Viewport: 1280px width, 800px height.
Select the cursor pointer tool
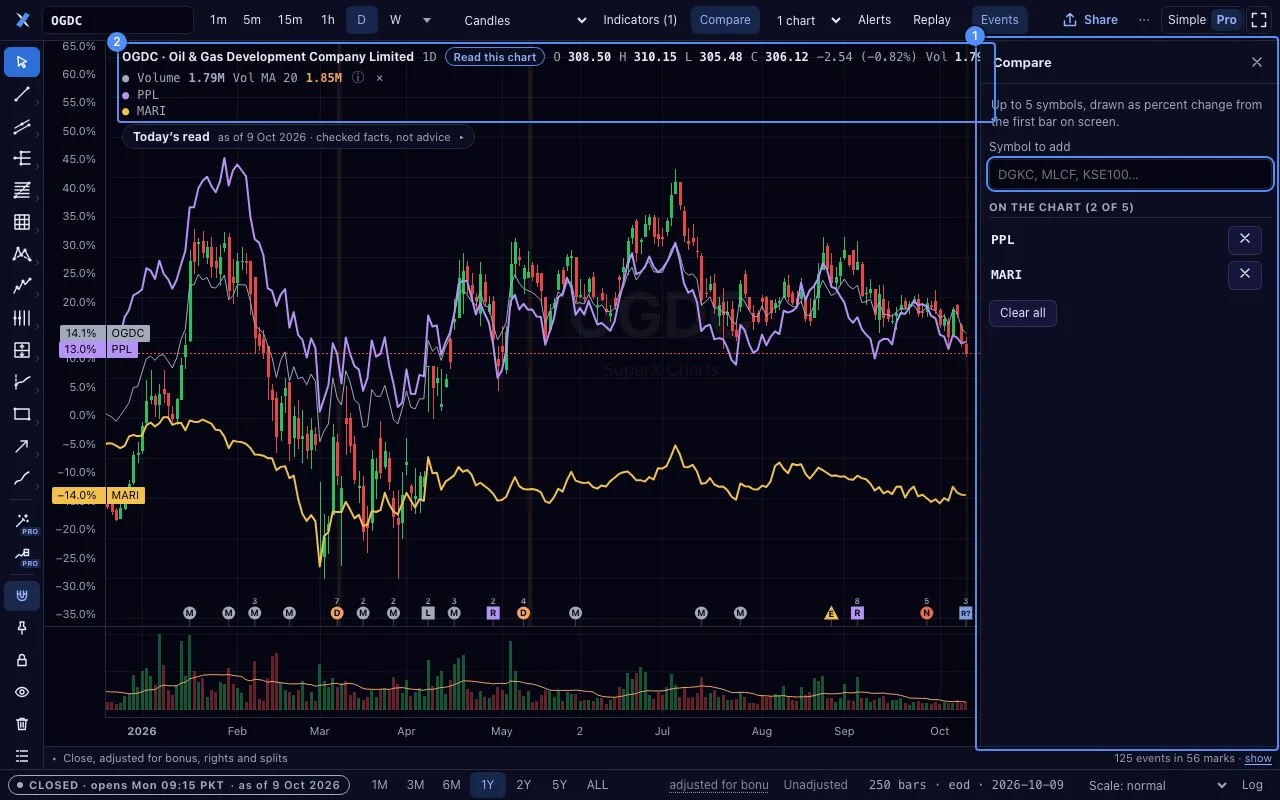tap(22, 62)
